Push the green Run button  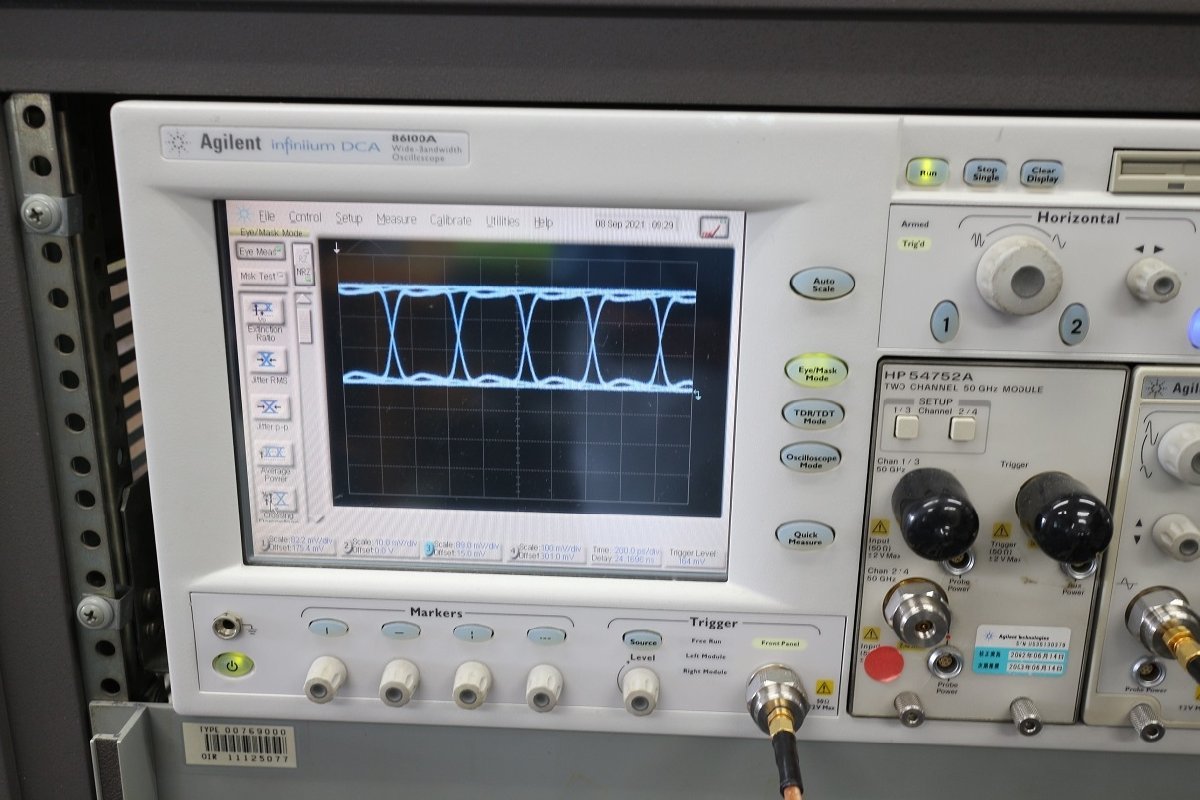click(927, 172)
